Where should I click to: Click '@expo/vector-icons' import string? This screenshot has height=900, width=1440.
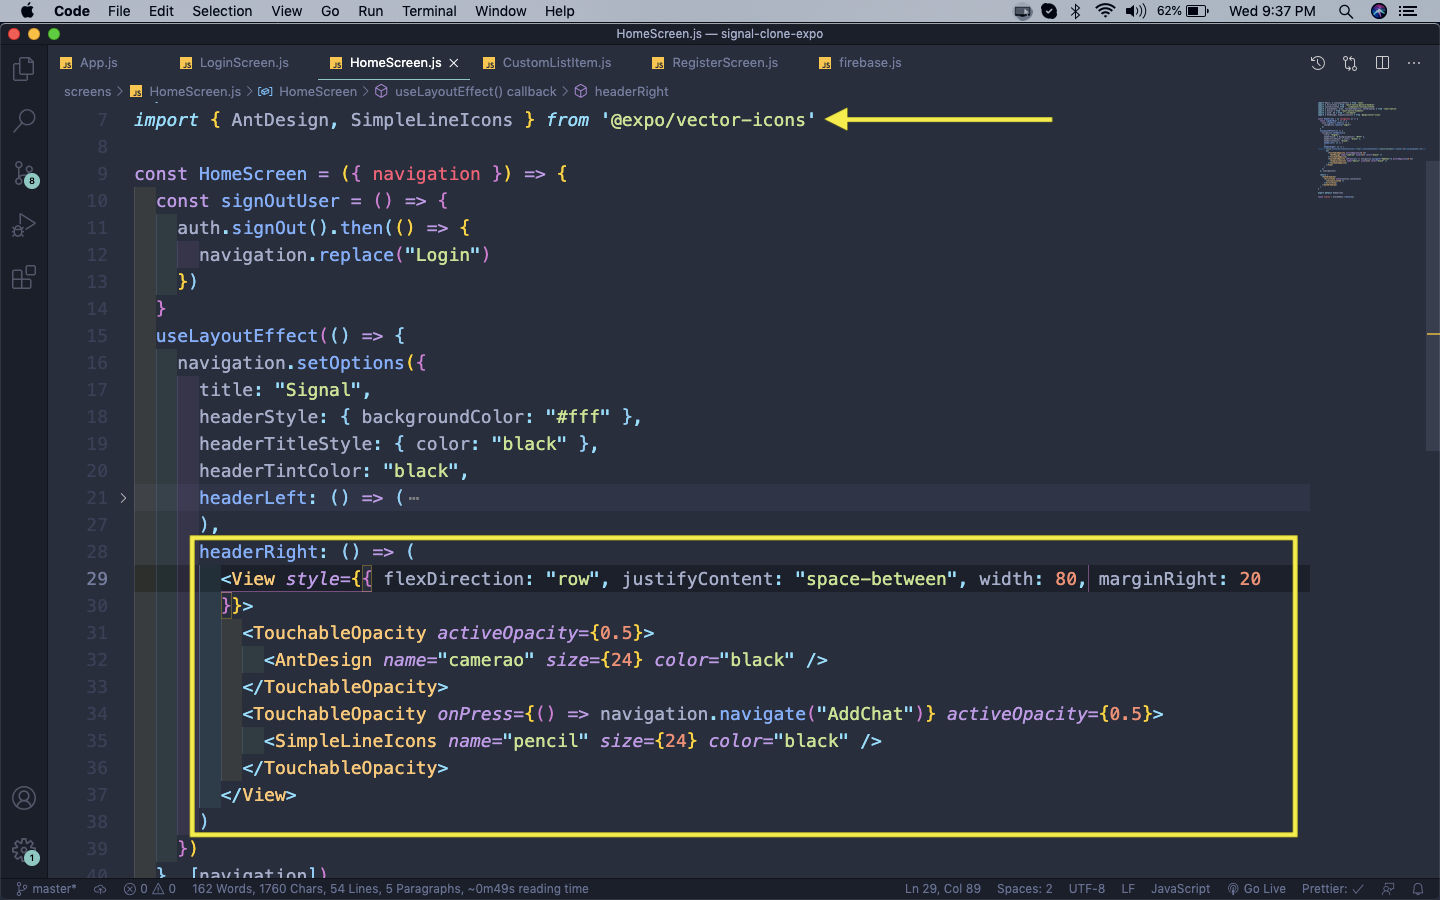708,120
